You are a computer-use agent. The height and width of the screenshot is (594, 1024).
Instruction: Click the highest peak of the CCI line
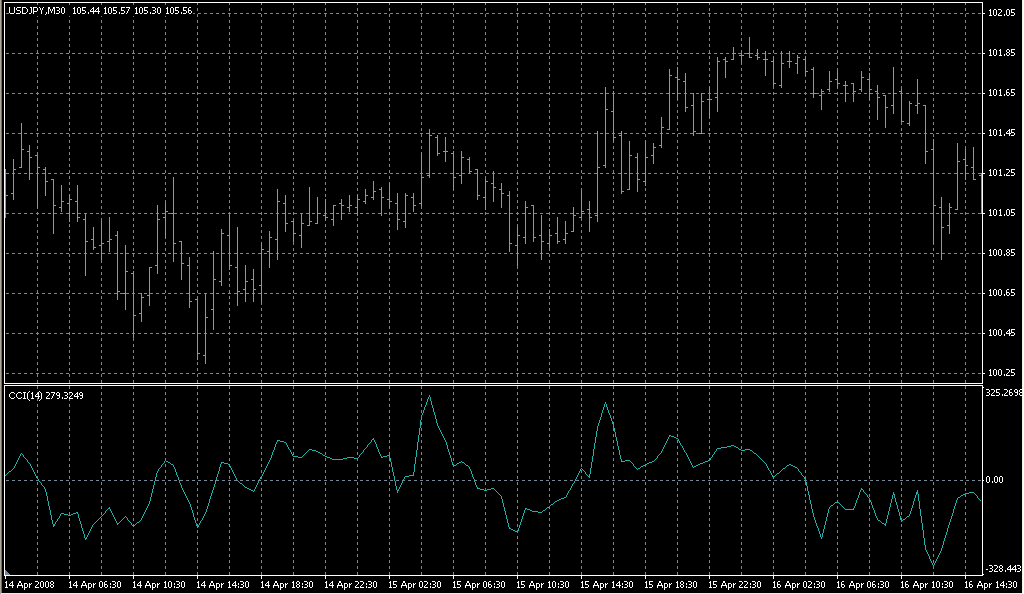coord(429,396)
